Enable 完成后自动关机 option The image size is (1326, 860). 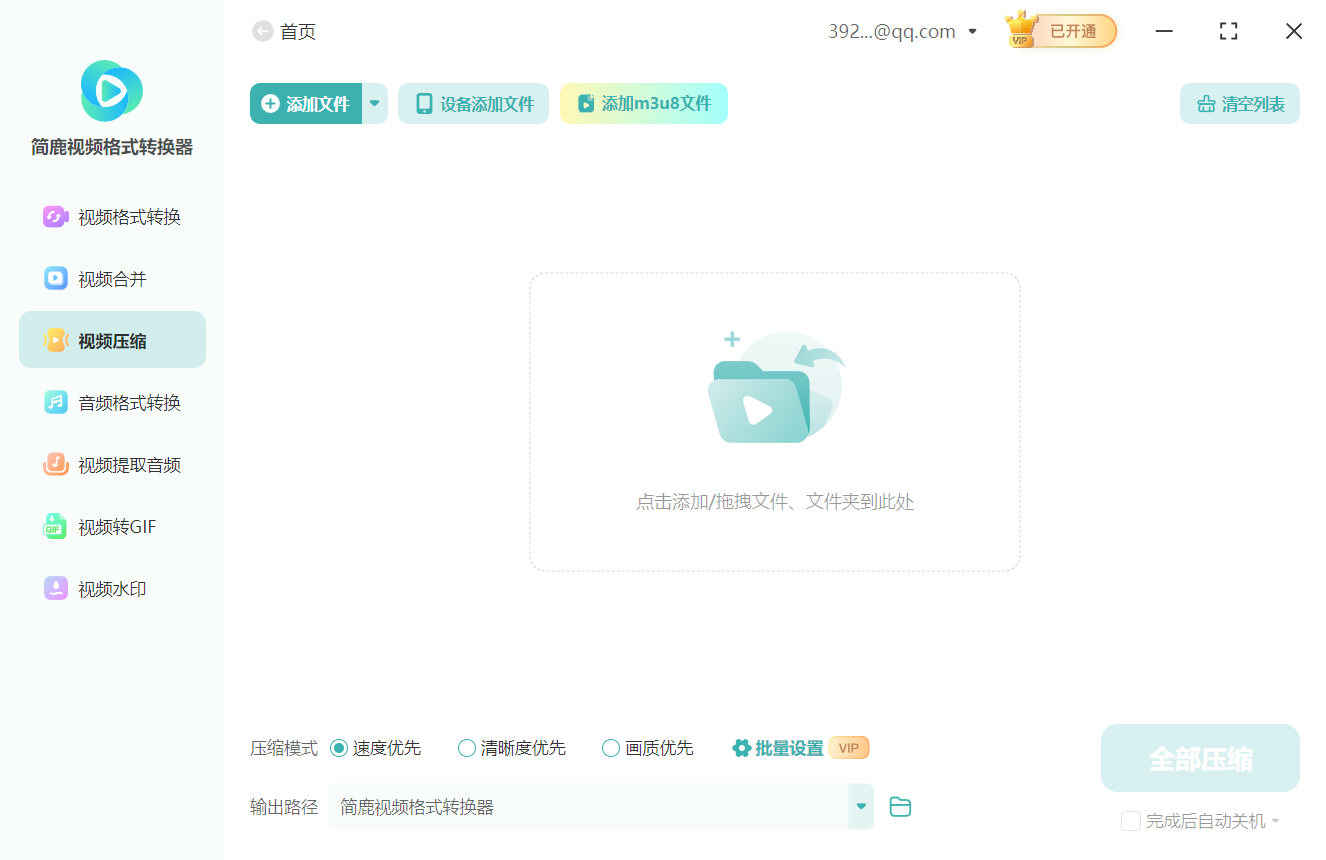point(1131,820)
